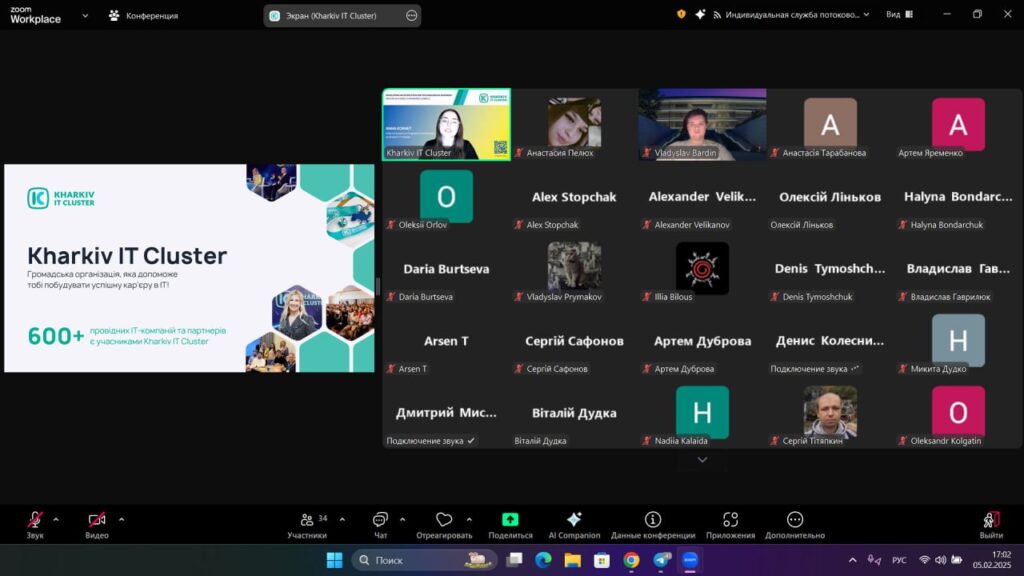Switch input language РУС indicator
Screen dimensions: 1024x576
pos(899,560)
